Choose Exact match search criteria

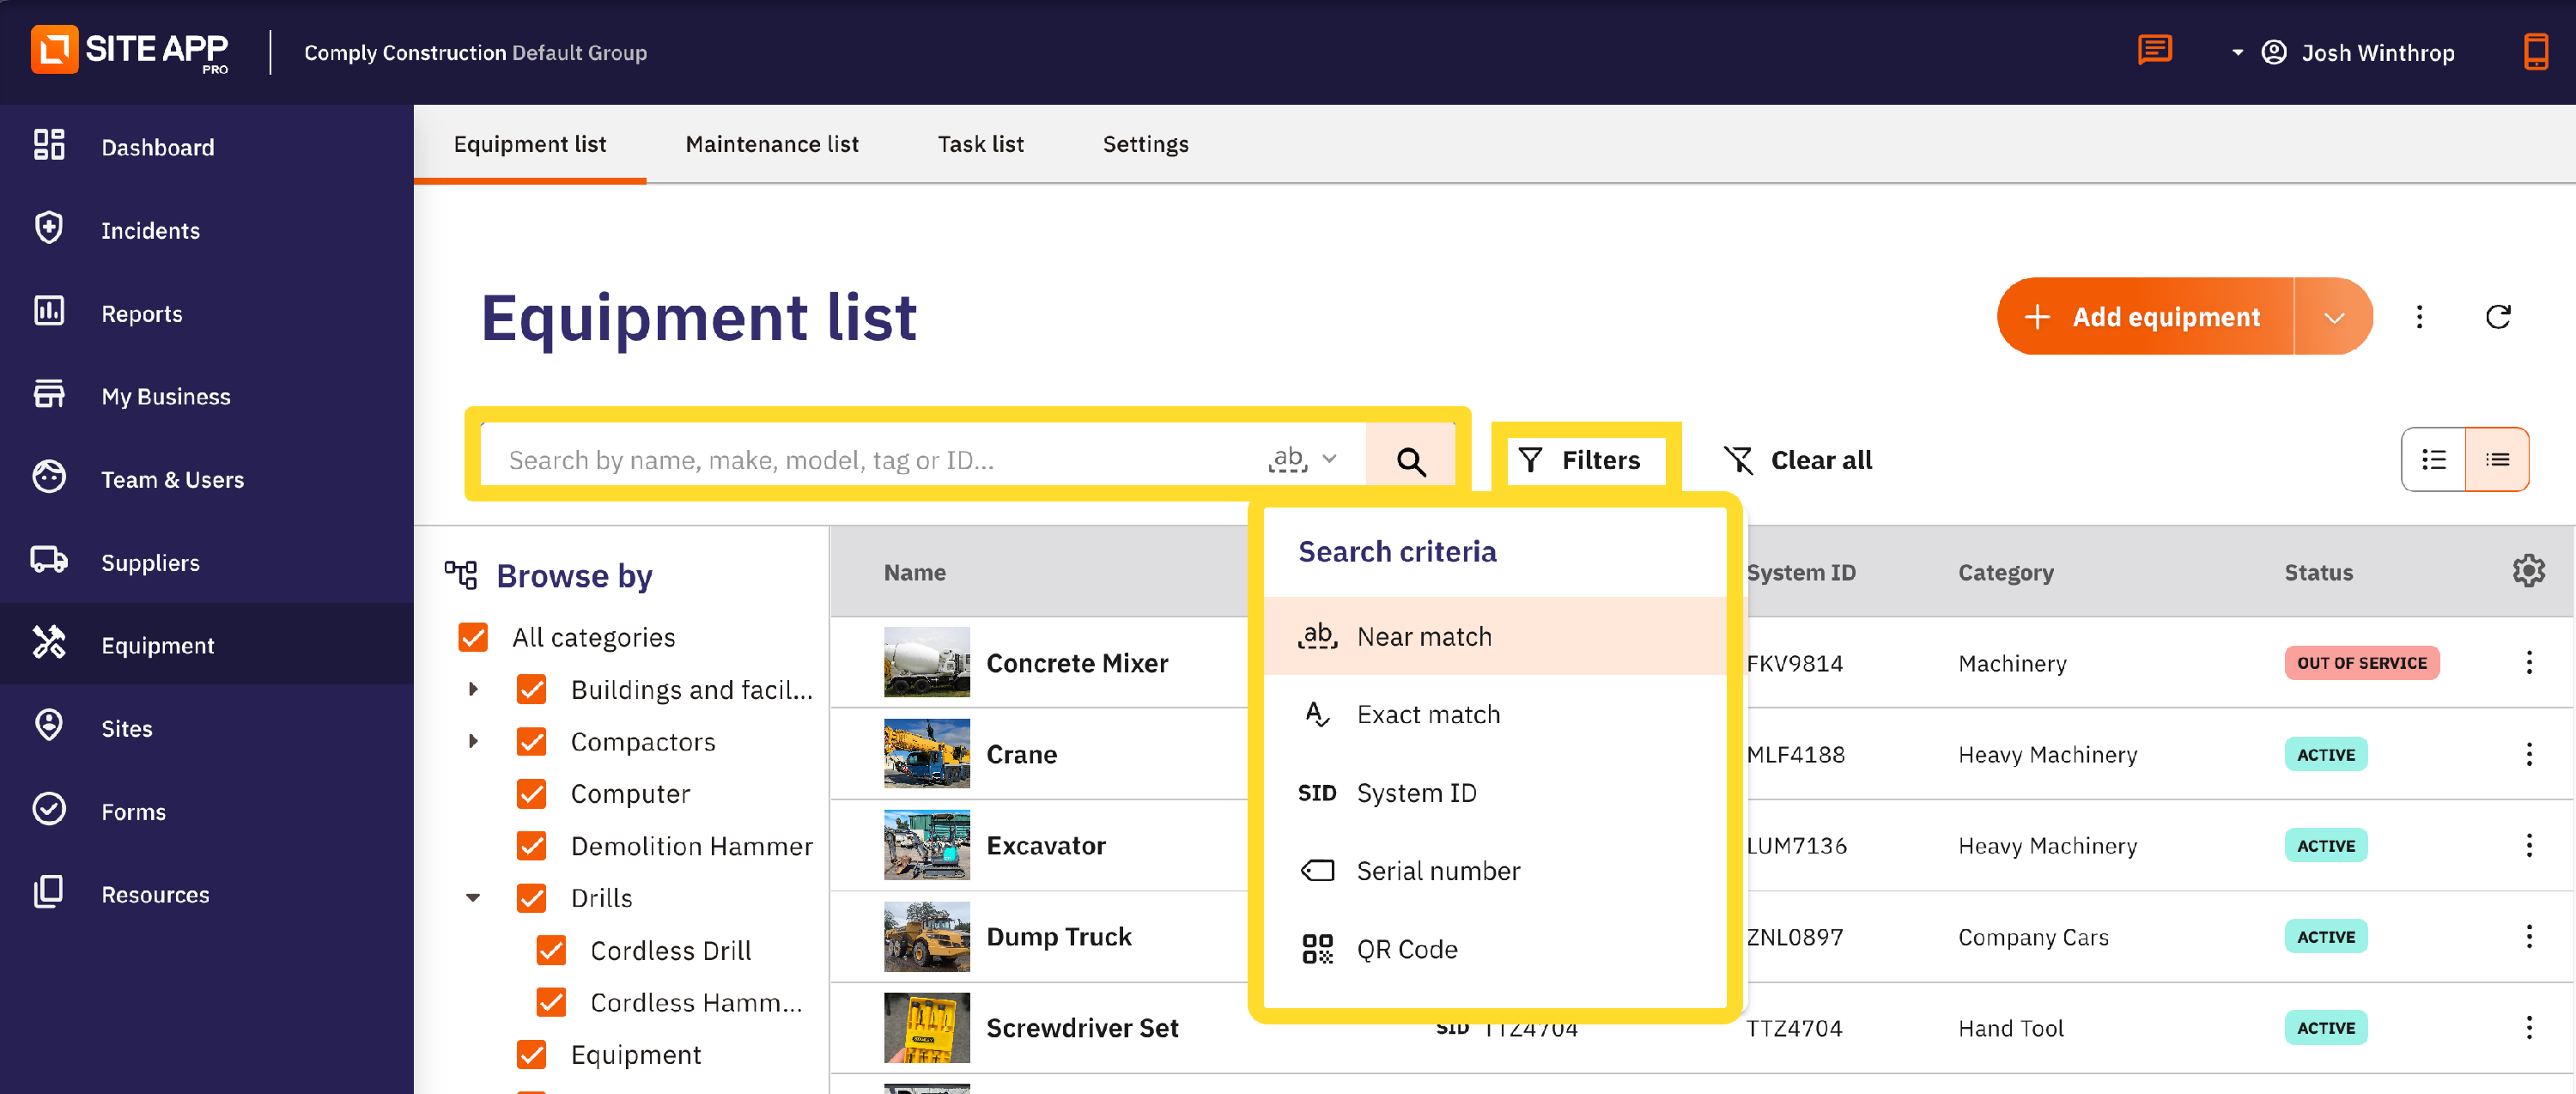[x=1495, y=714]
